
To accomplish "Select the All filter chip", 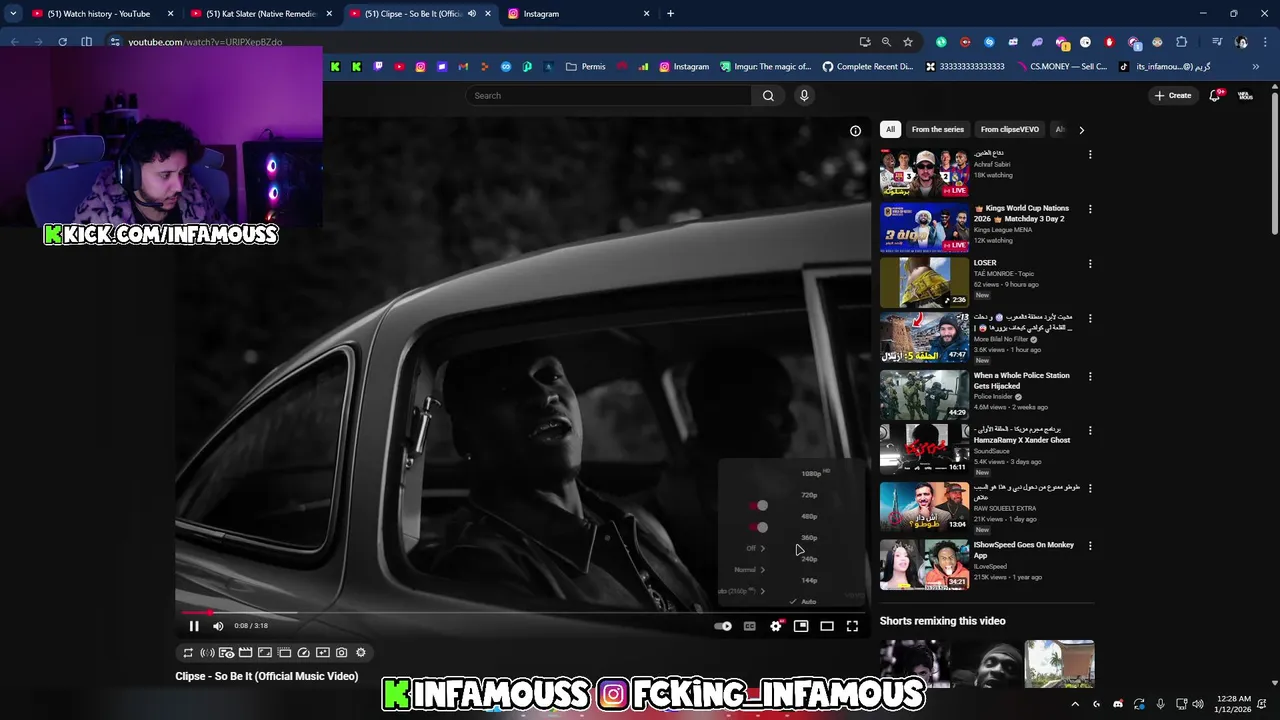I will tap(890, 129).
